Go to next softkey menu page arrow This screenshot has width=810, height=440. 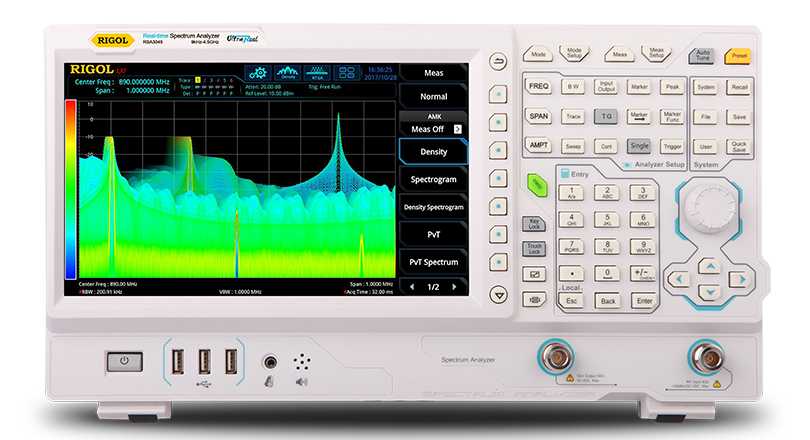point(458,287)
